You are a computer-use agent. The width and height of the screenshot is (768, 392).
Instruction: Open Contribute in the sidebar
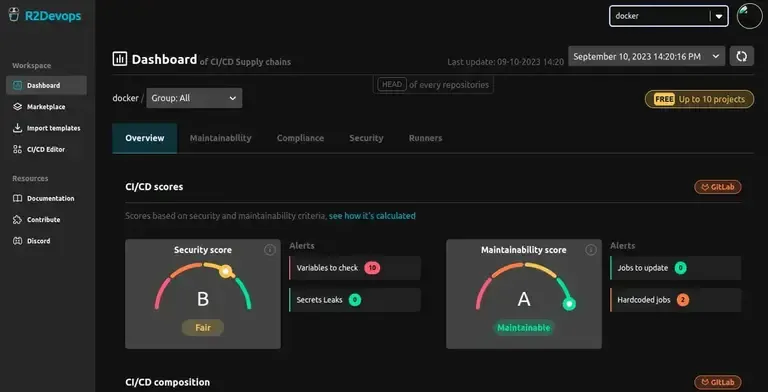(x=47, y=220)
